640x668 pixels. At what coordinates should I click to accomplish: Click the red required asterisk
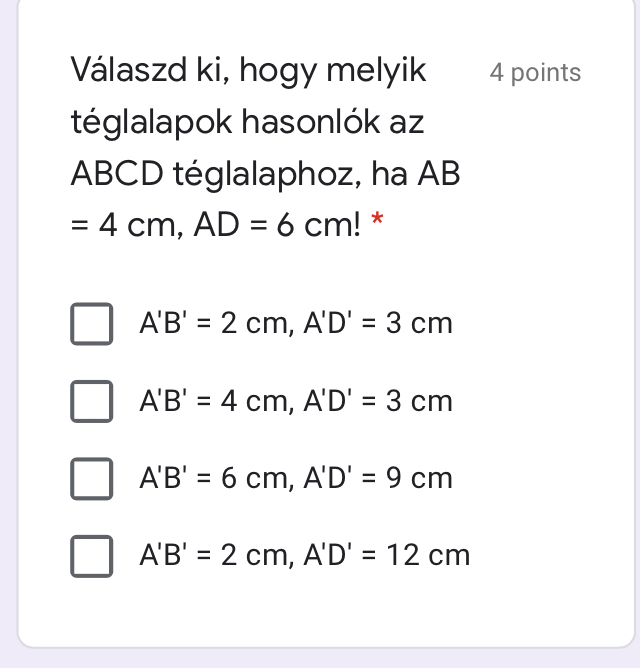coord(377,226)
